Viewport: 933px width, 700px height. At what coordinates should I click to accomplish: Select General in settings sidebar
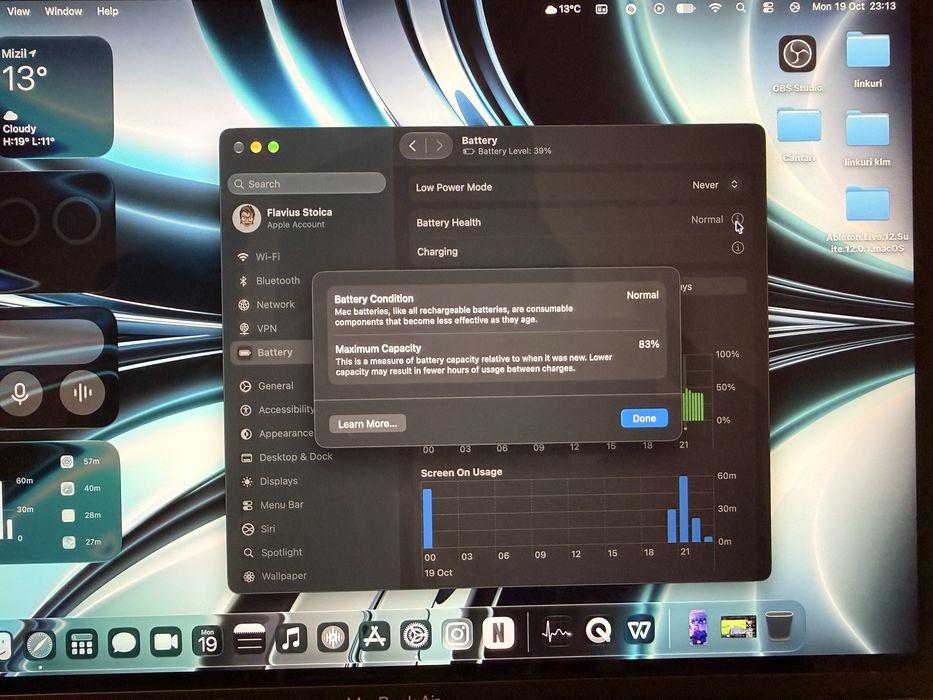tap(274, 386)
